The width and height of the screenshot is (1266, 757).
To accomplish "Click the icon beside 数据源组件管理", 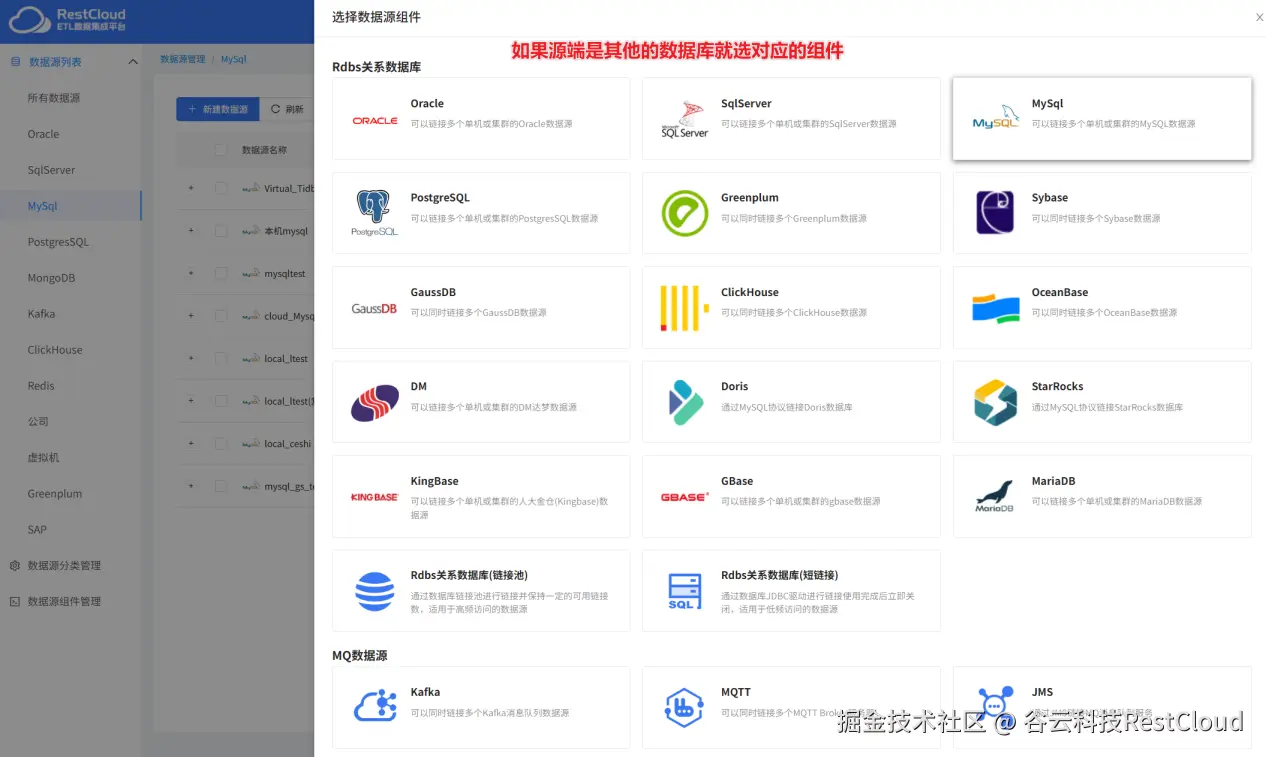I will pos(15,602).
